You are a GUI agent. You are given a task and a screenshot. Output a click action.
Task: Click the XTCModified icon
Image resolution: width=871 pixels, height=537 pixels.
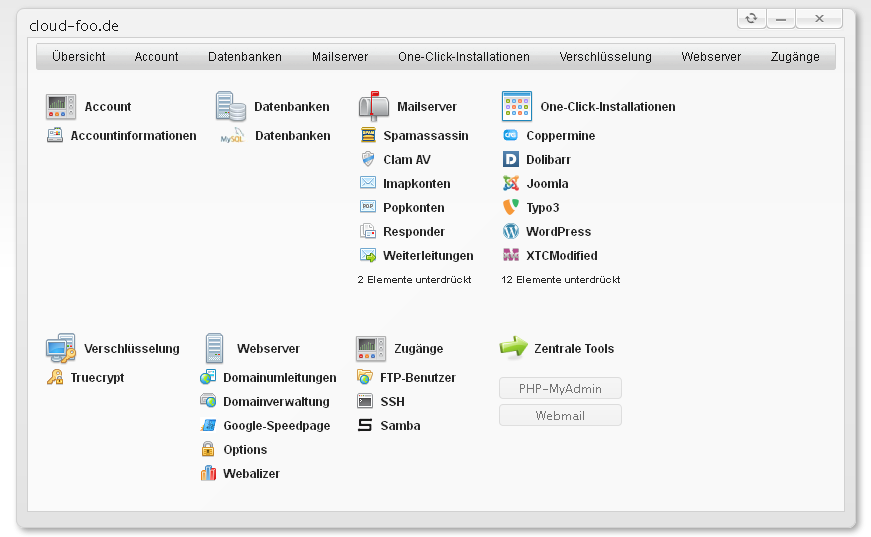[x=510, y=255]
